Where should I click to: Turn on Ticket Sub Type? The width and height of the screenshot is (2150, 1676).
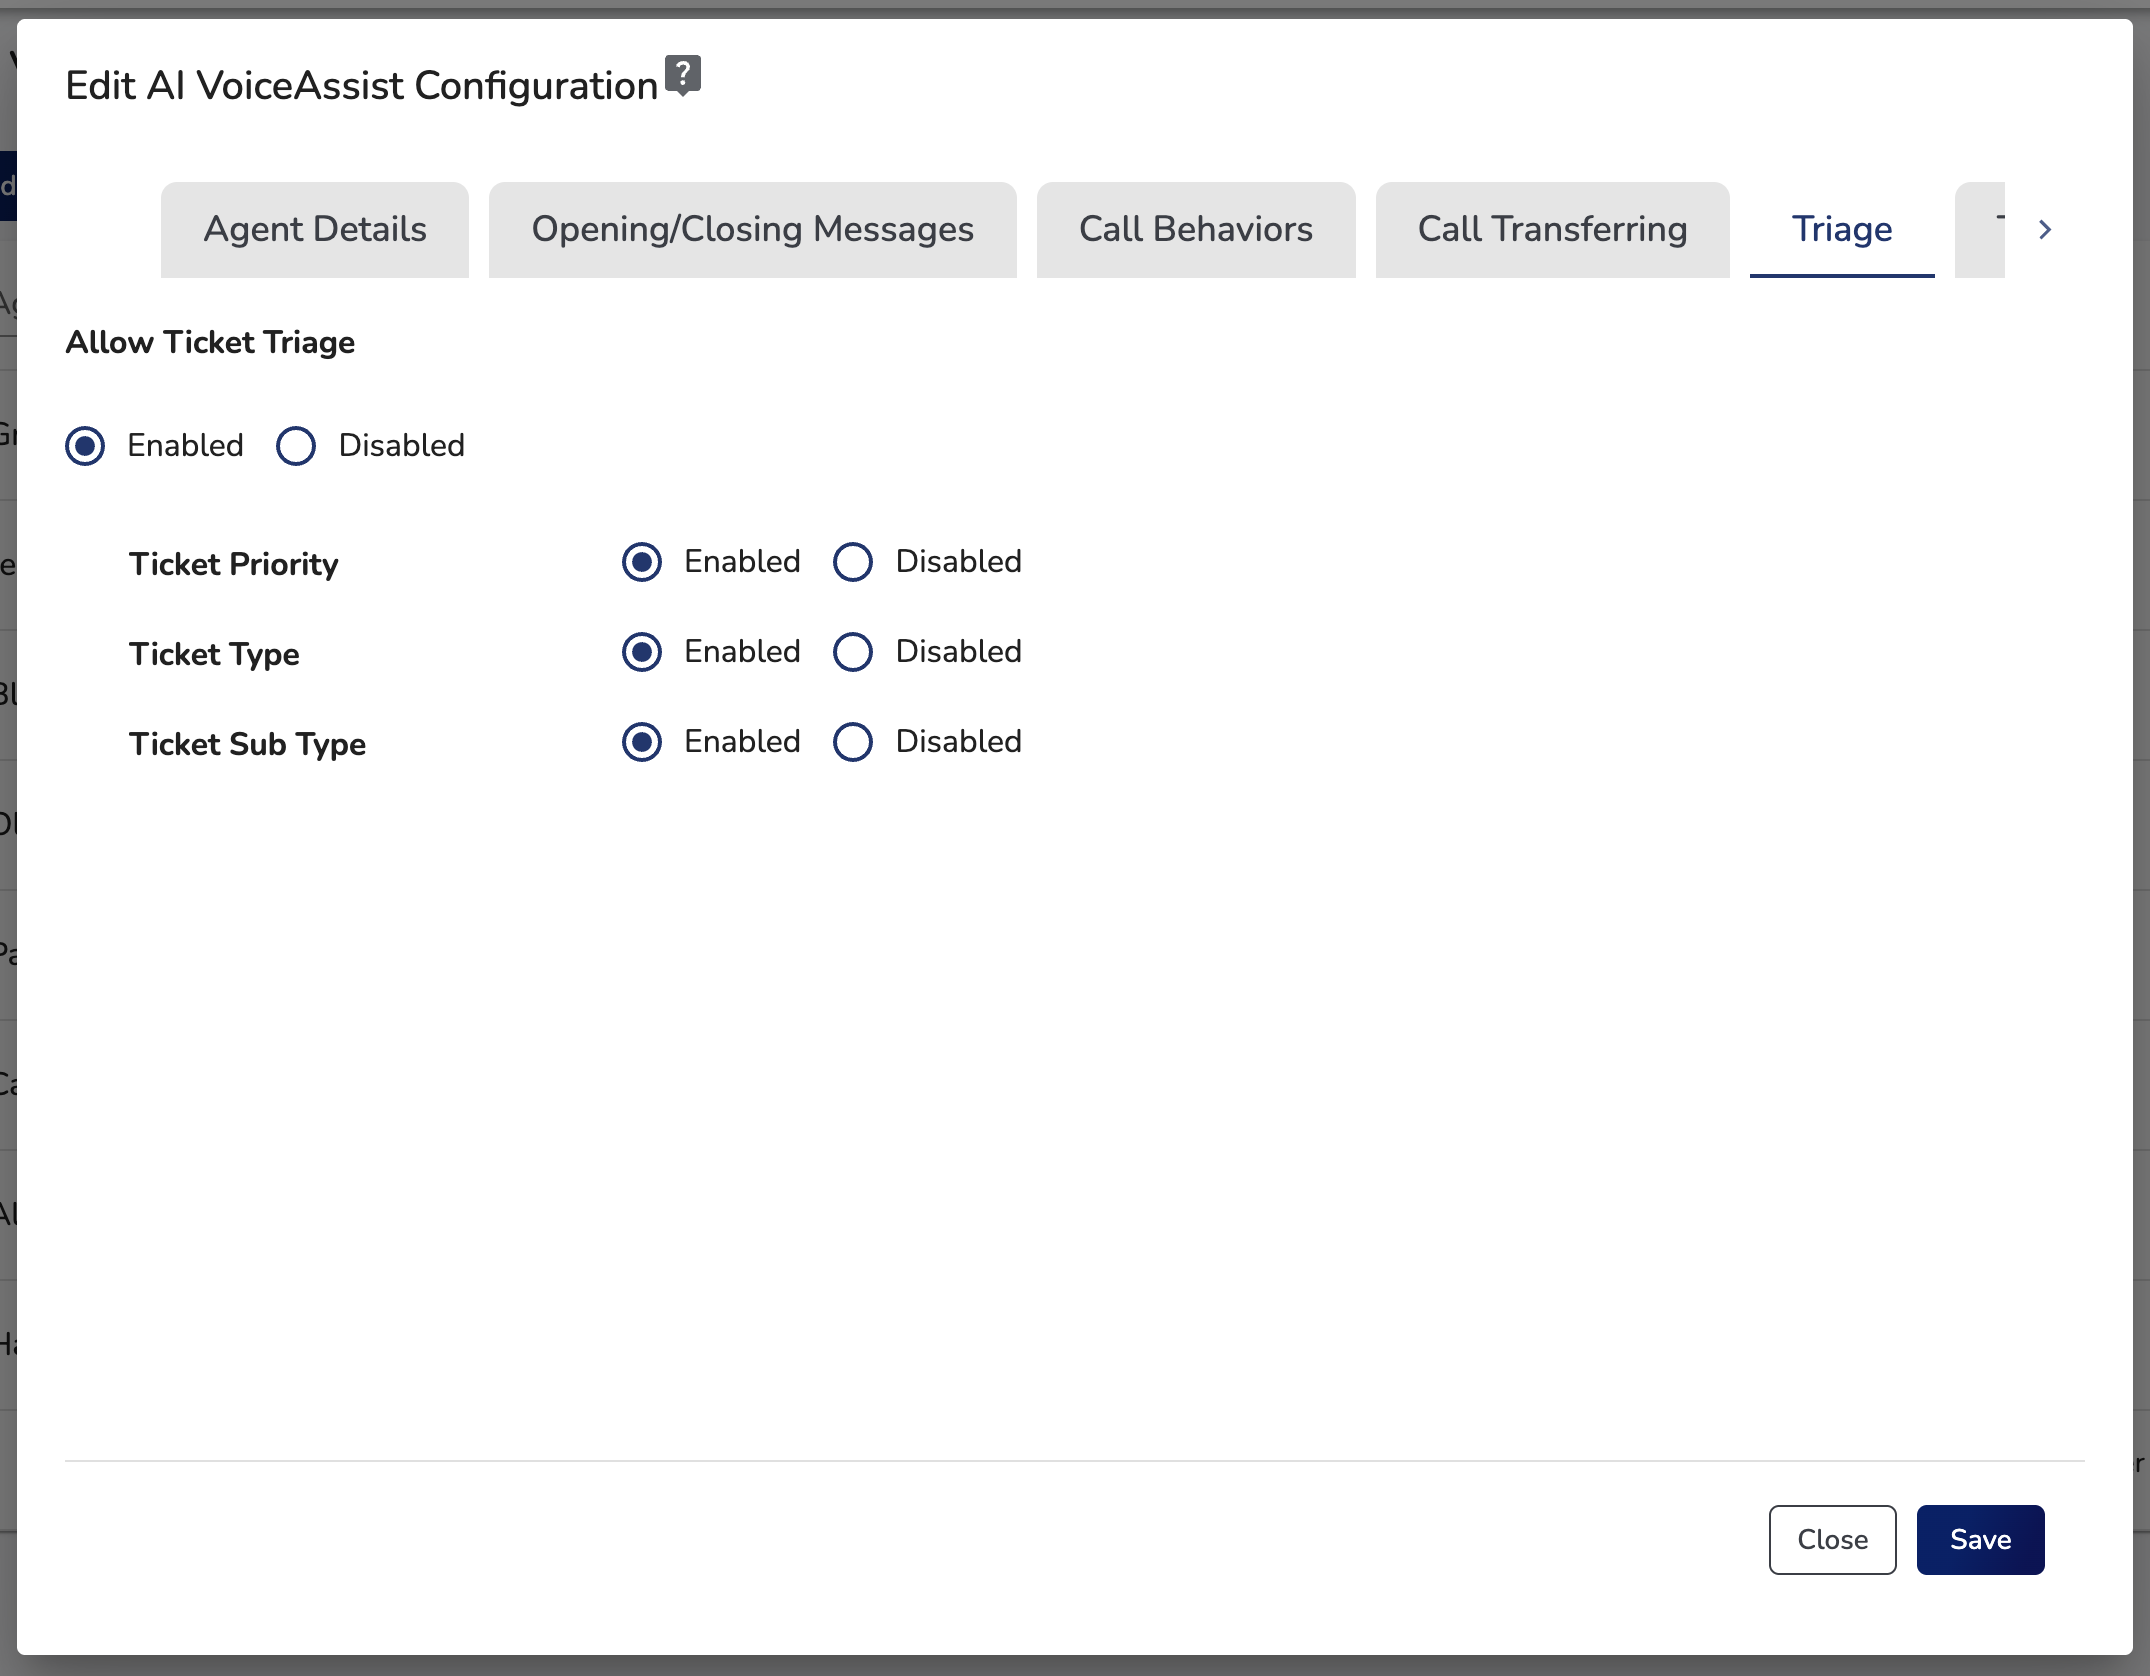[642, 742]
